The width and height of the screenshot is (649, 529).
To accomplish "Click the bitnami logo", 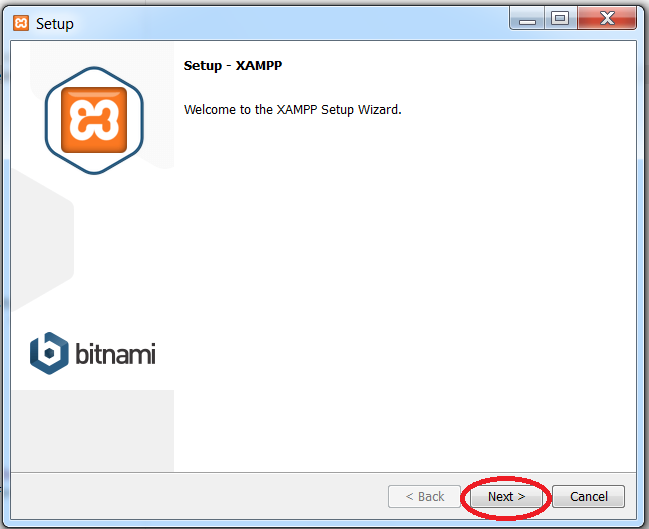I will [x=93, y=353].
